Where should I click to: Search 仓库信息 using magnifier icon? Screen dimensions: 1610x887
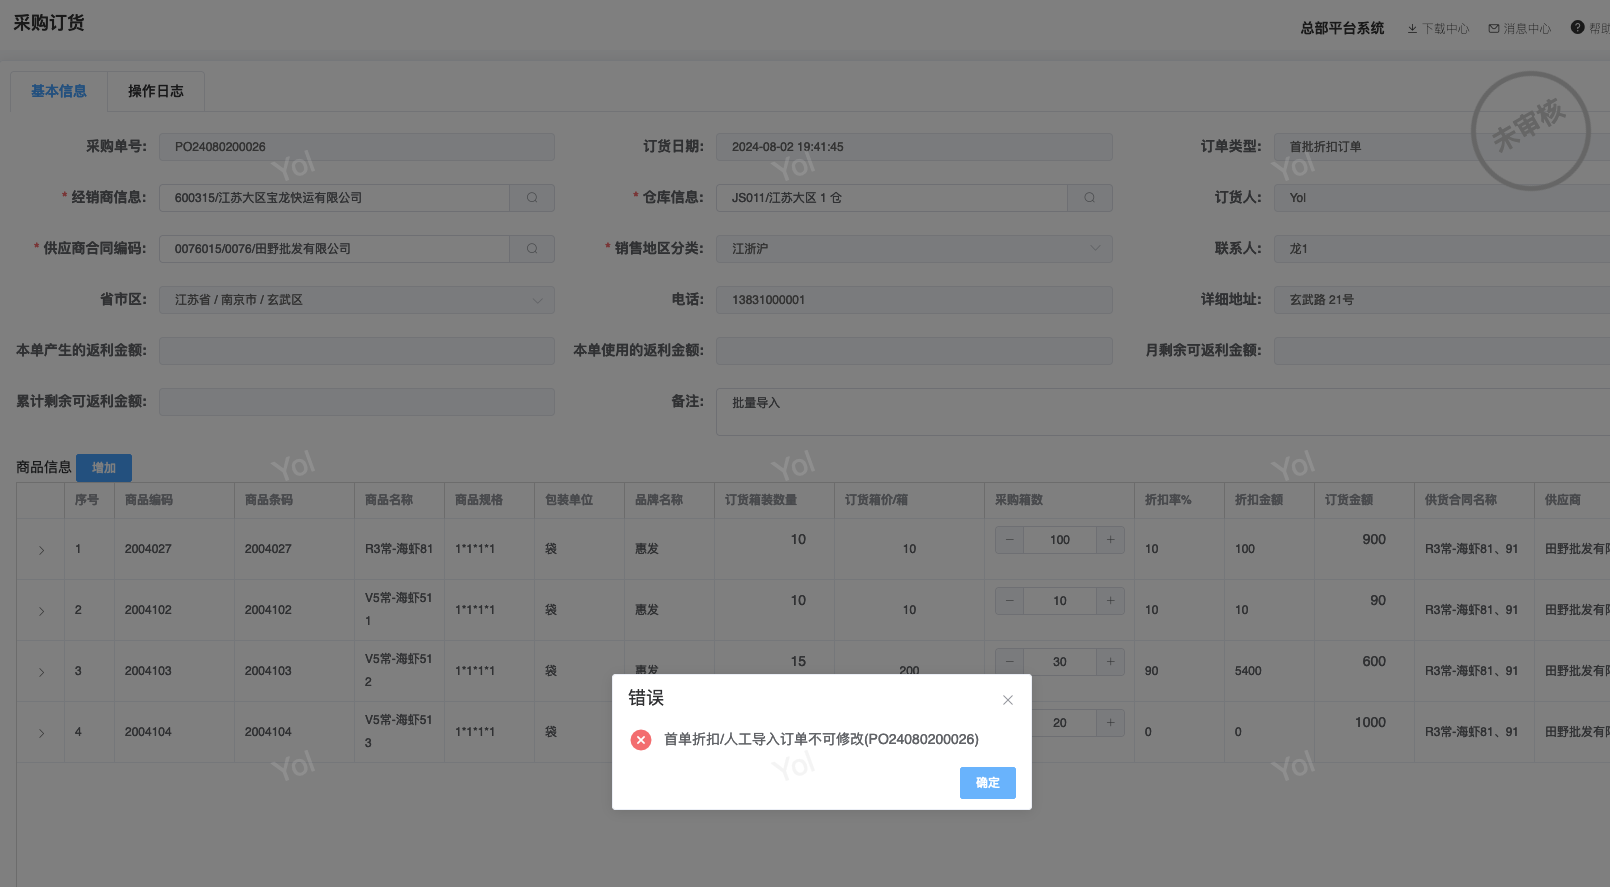point(1090,198)
